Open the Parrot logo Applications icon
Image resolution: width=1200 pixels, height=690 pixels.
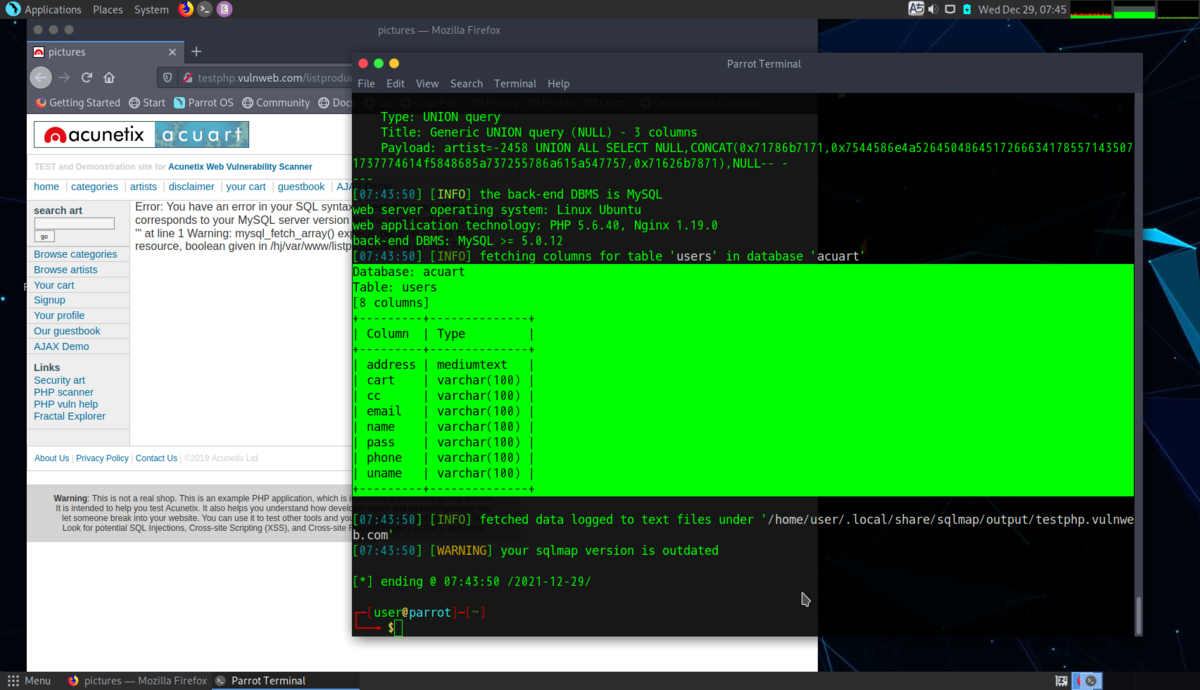coord(12,9)
